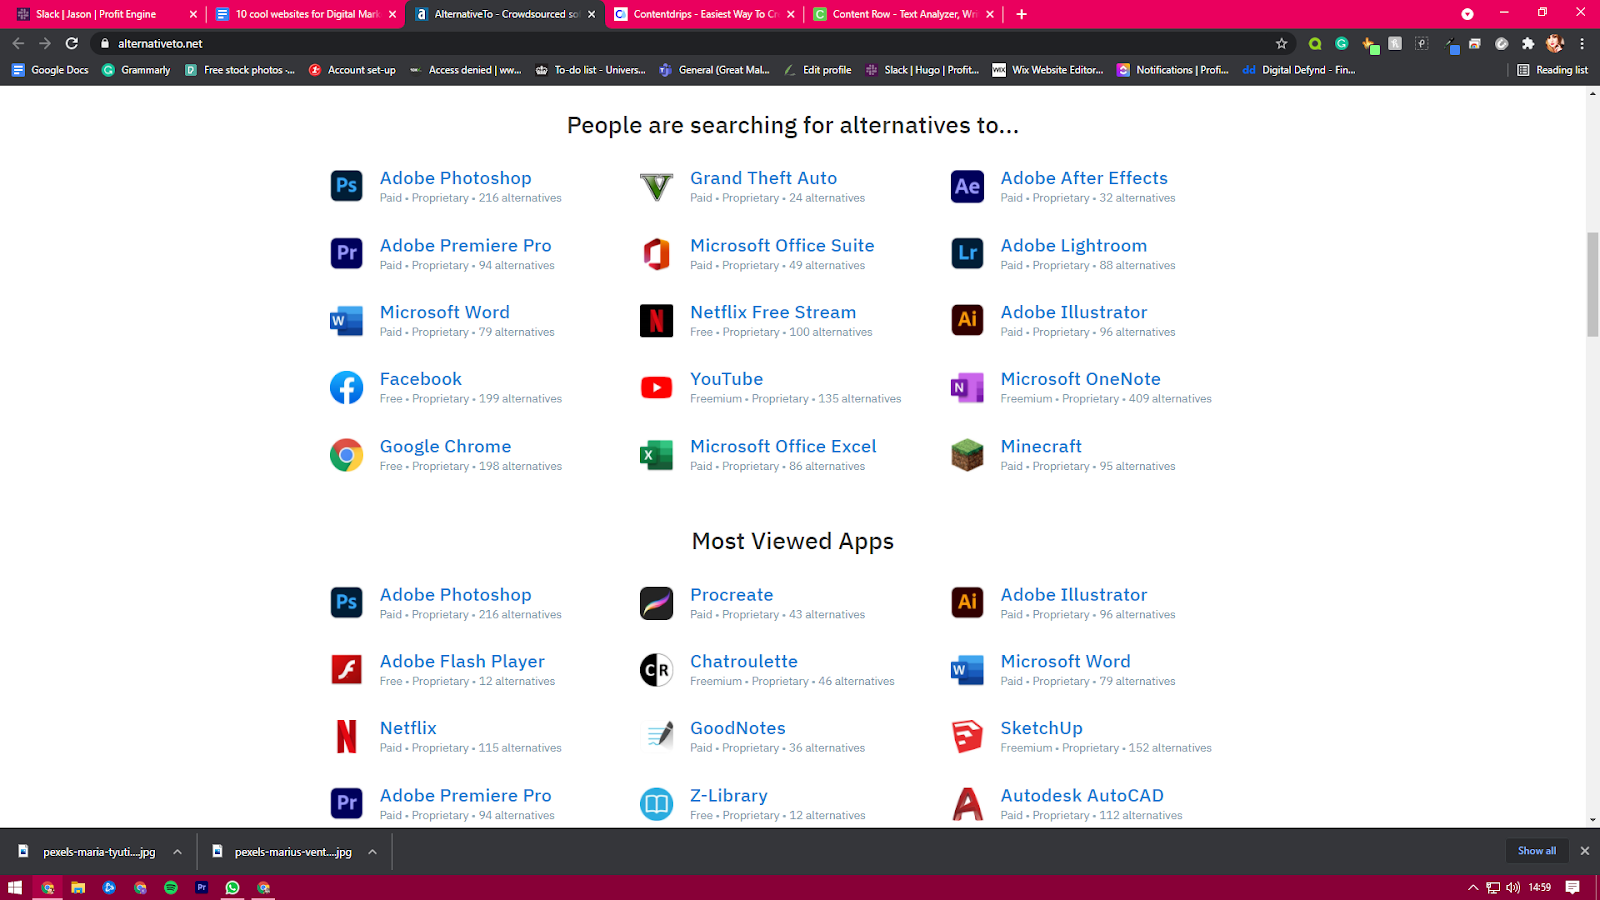Expand options for pexels-marius-vent download
This screenshot has height=900, width=1600.
coord(372,852)
